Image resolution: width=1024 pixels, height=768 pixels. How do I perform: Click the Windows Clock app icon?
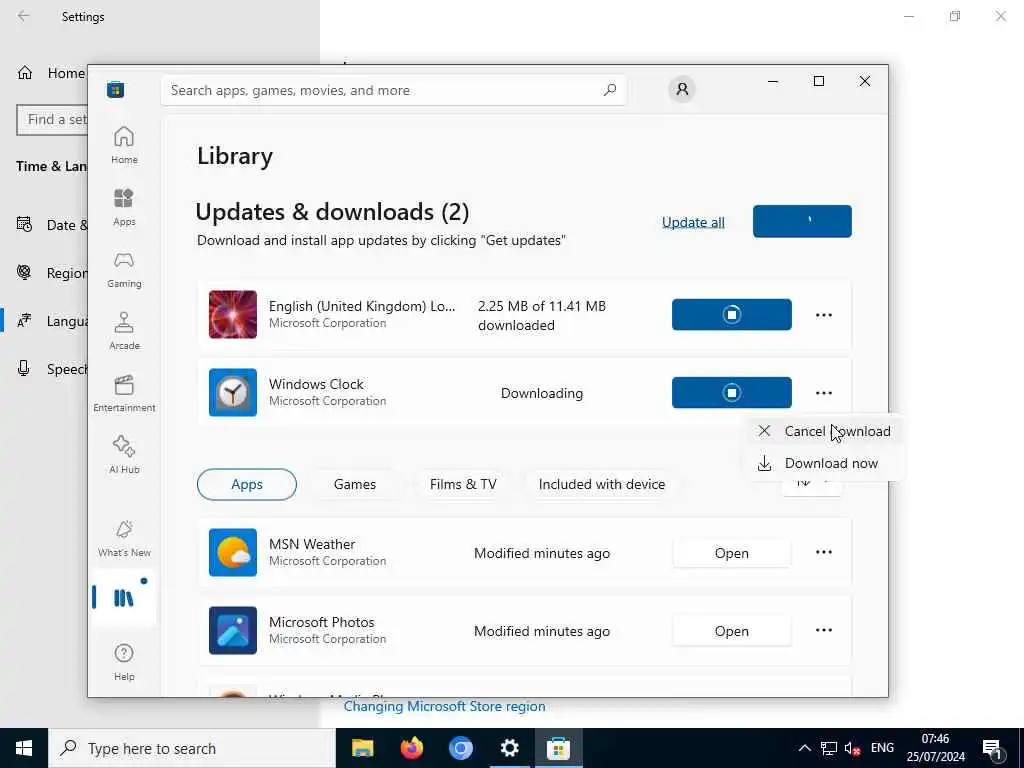pyautogui.click(x=232, y=392)
